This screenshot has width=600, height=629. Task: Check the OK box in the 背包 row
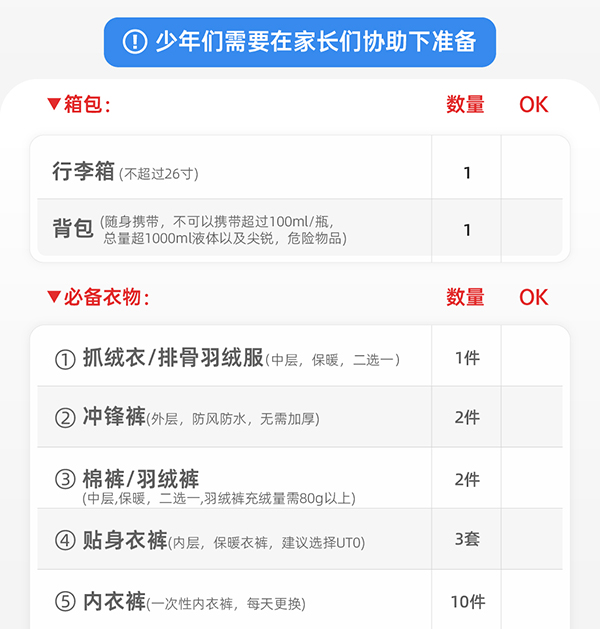534,229
